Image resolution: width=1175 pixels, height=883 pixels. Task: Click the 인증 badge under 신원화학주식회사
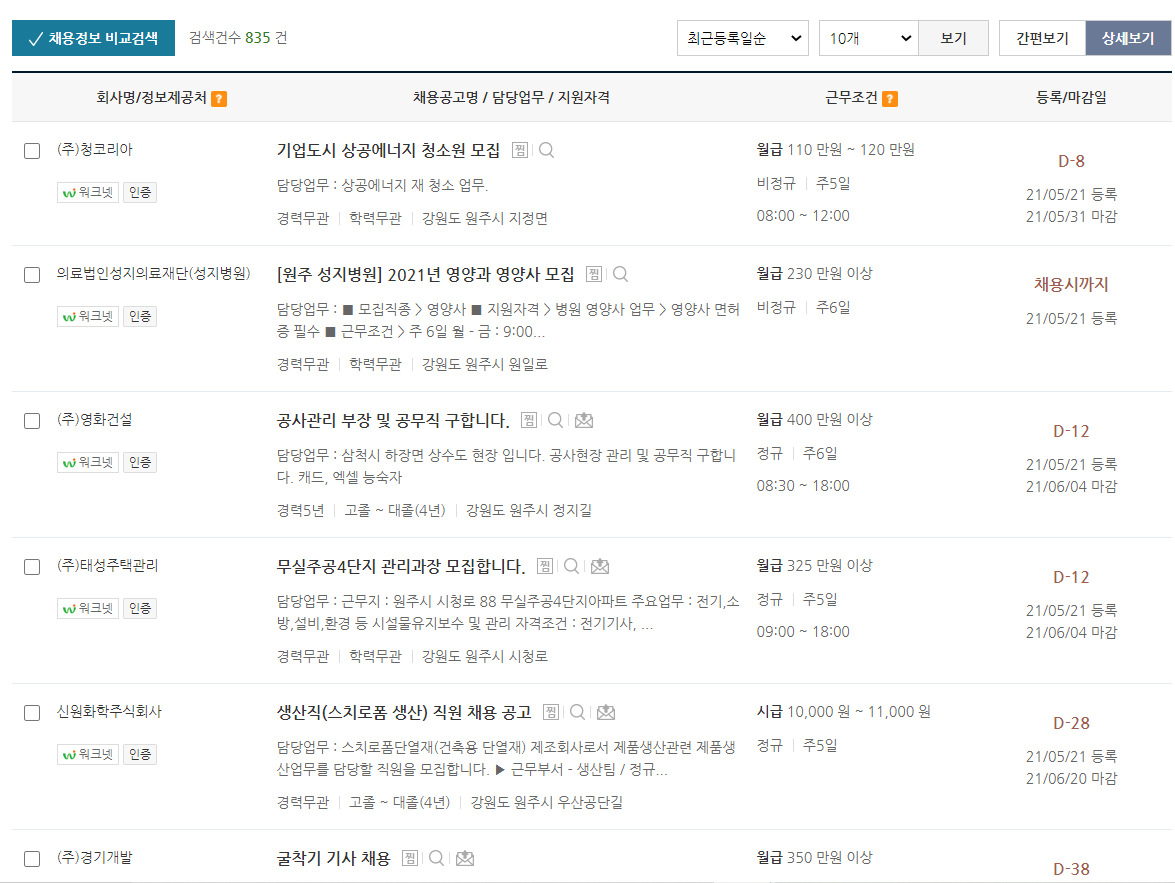tap(140, 754)
